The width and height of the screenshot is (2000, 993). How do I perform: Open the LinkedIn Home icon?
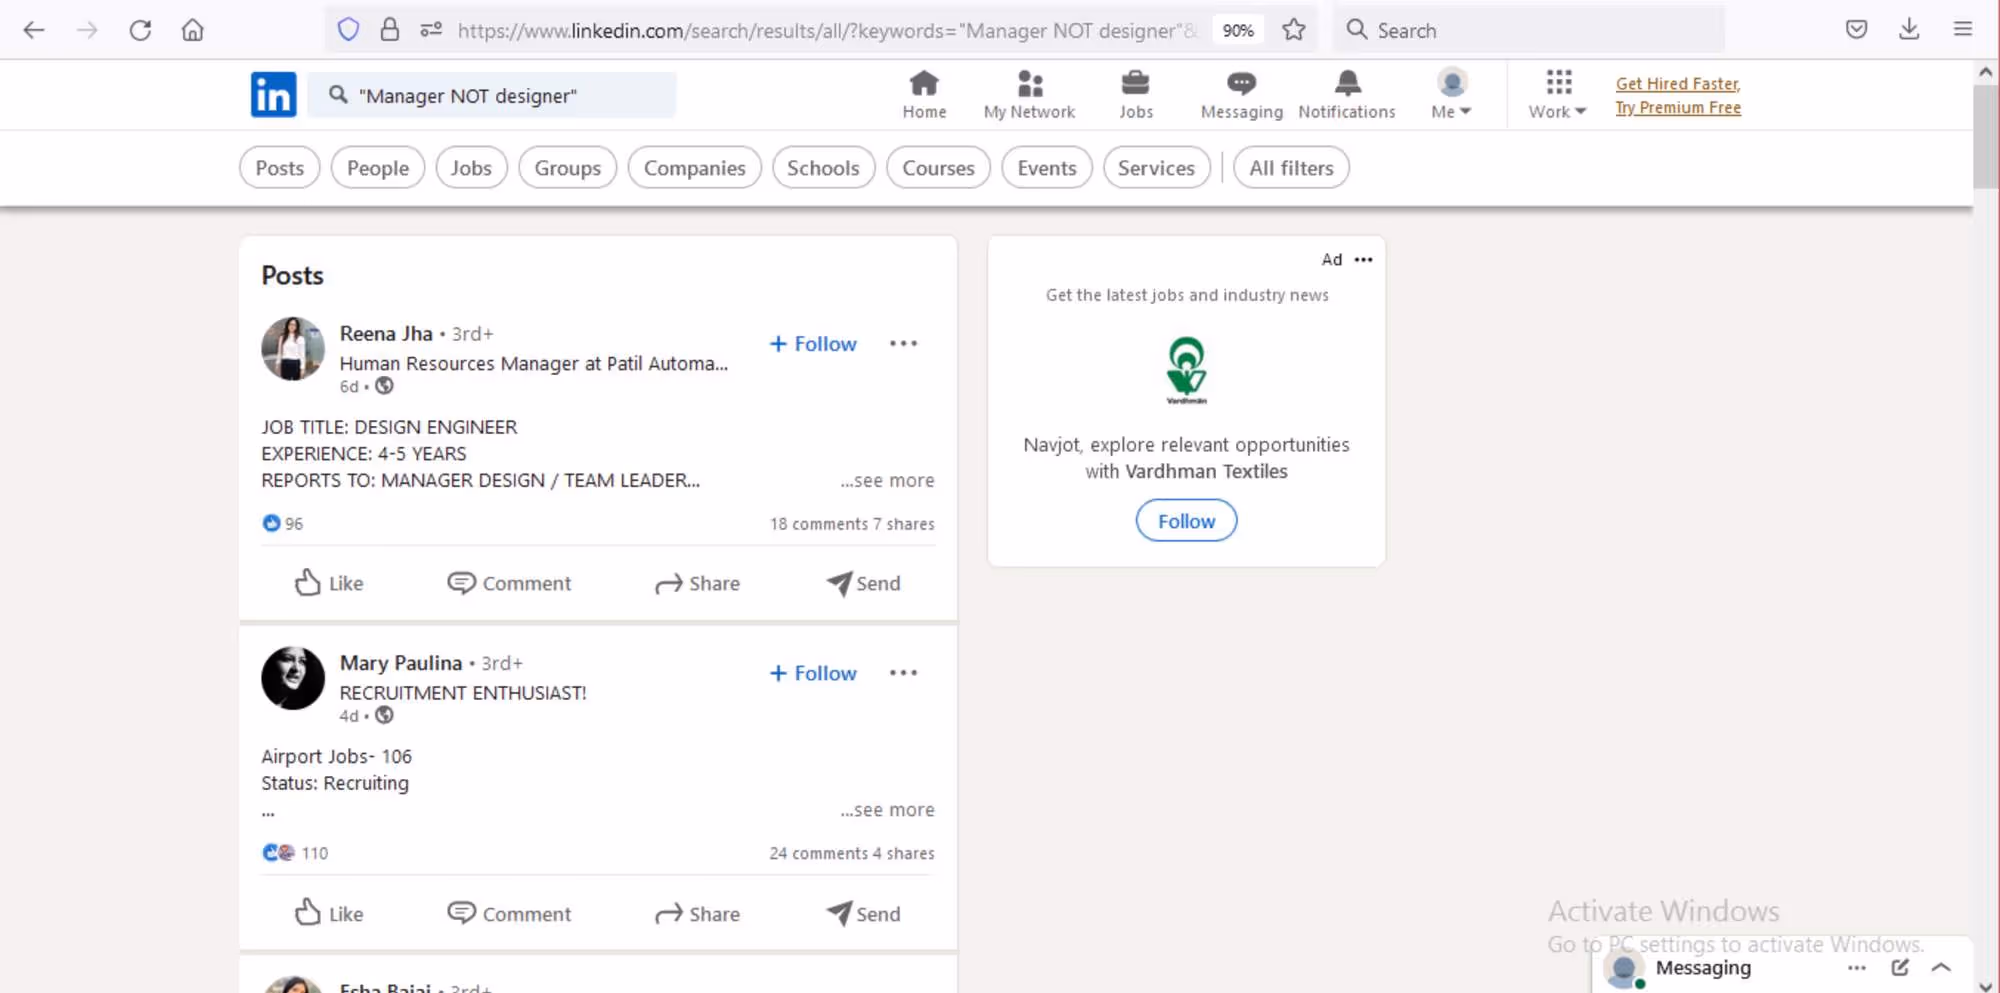coord(924,94)
